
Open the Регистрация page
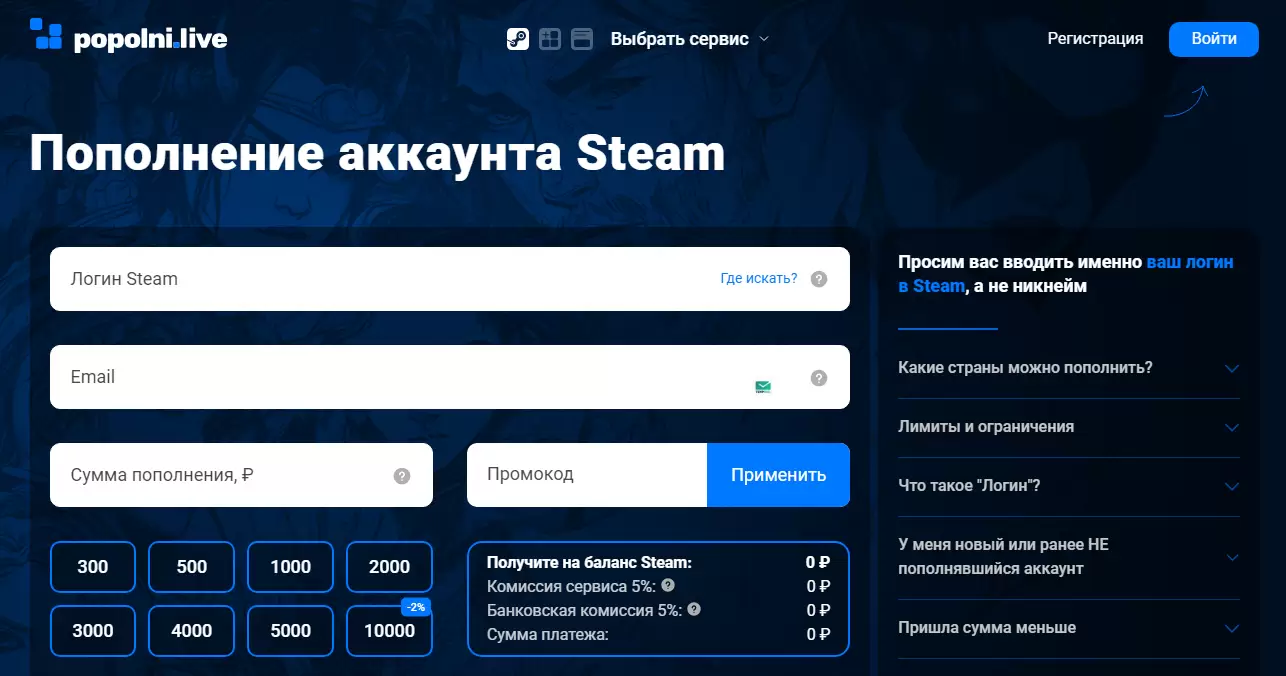pos(1095,39)
